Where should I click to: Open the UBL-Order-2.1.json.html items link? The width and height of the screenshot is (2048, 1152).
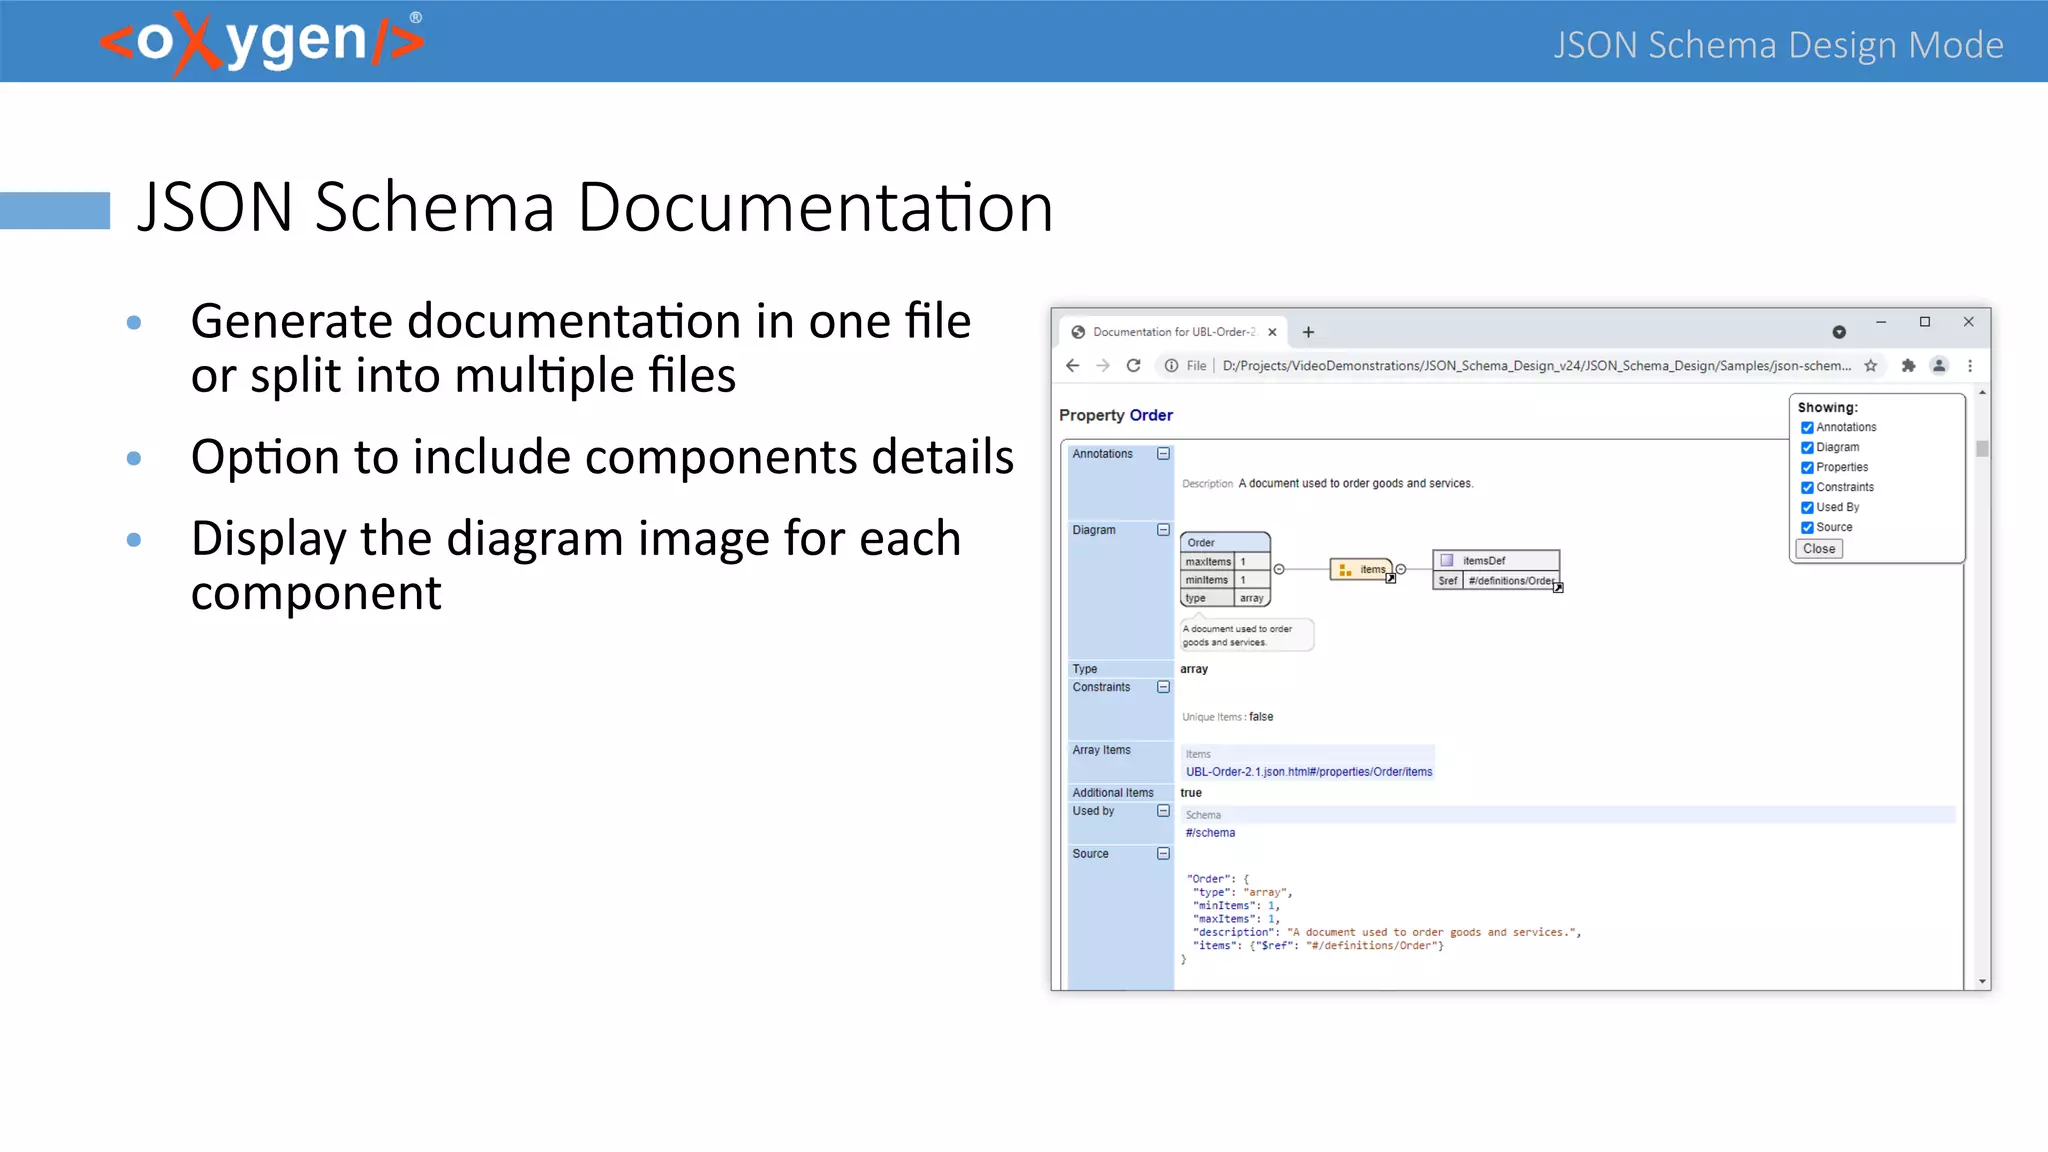tap(1308, 772)
